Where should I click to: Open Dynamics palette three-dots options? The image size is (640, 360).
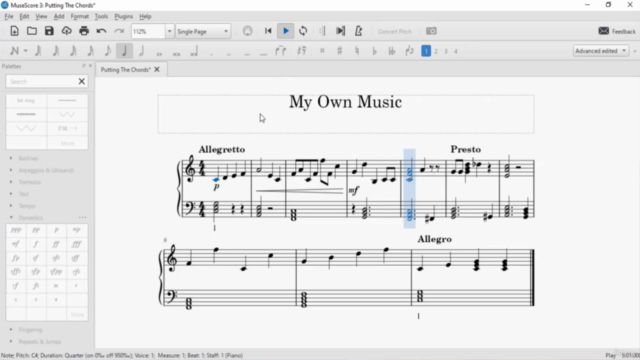coord(82,218)
